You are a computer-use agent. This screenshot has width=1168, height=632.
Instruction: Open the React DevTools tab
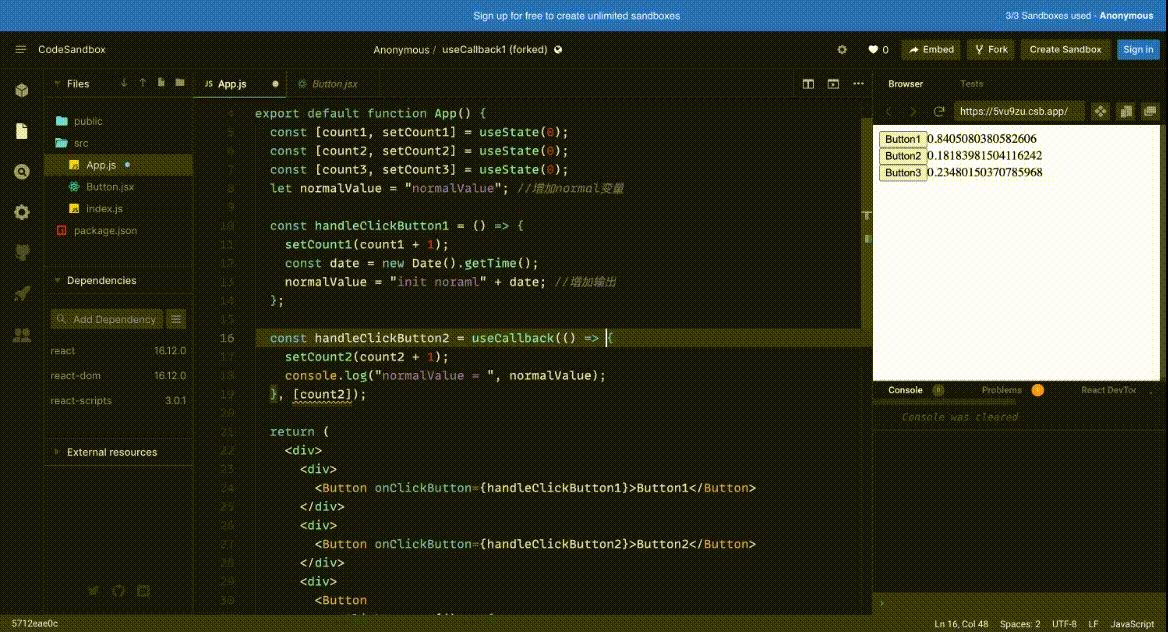(1108, 390)
